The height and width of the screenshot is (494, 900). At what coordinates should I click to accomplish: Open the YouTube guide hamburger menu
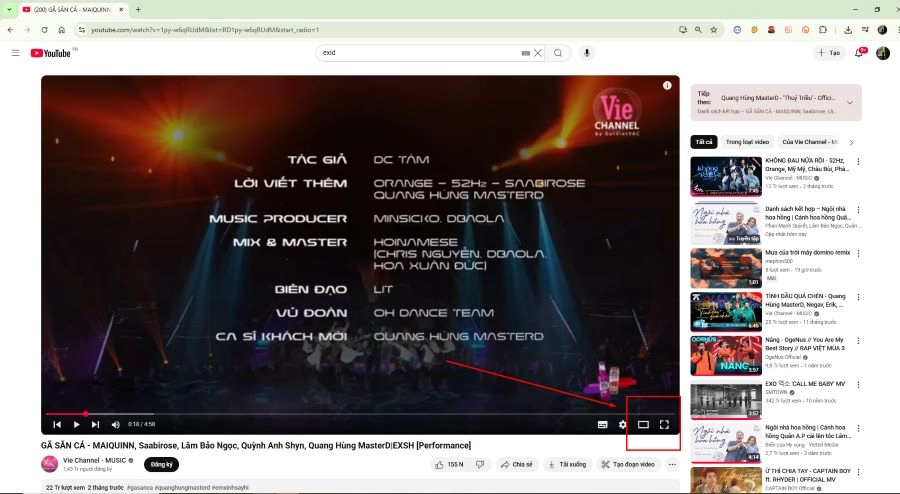(15, 53)
